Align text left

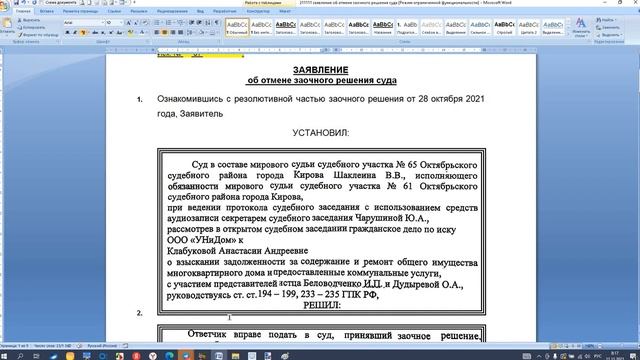click(x=157, y=32)
